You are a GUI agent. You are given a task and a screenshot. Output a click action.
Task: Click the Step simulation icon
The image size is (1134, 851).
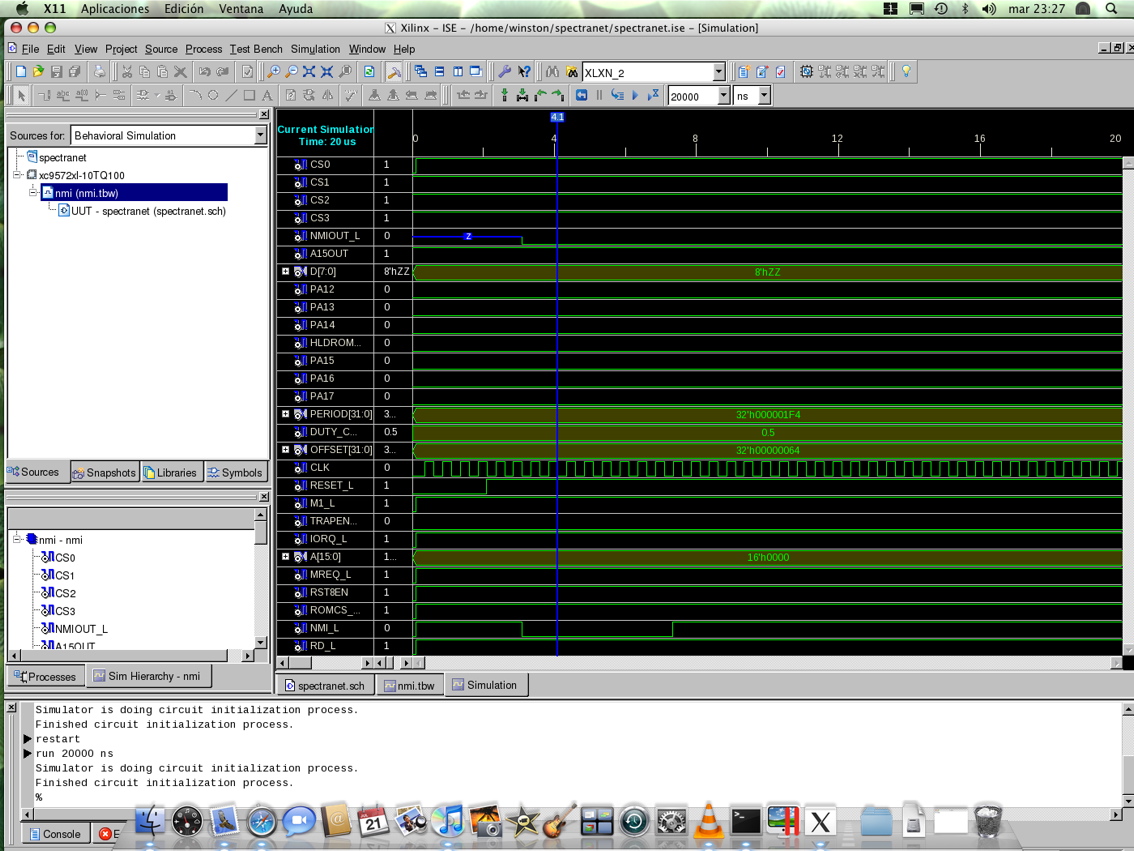617,95
